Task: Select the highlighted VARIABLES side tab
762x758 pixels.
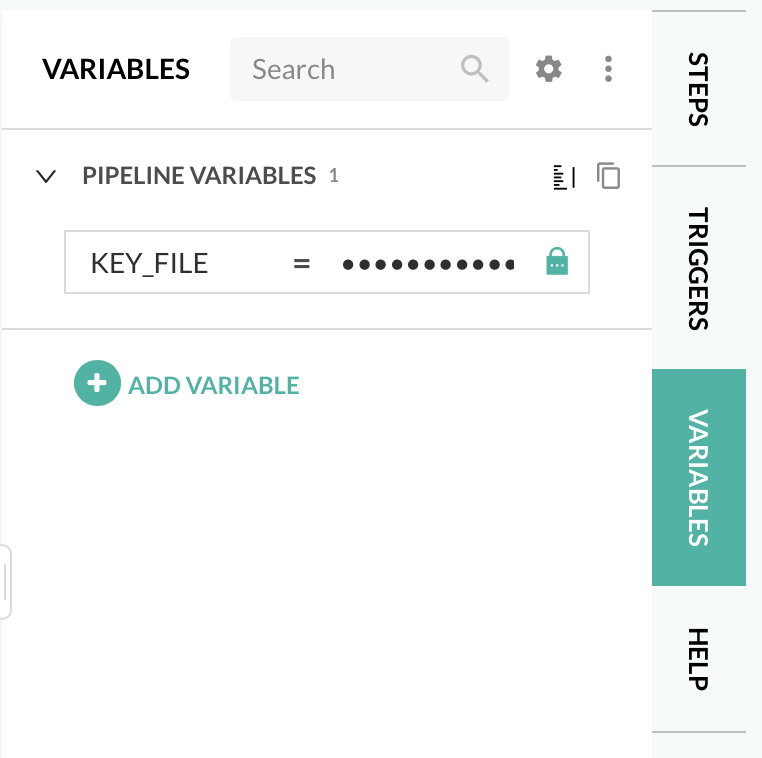Action: pos(698,477)
